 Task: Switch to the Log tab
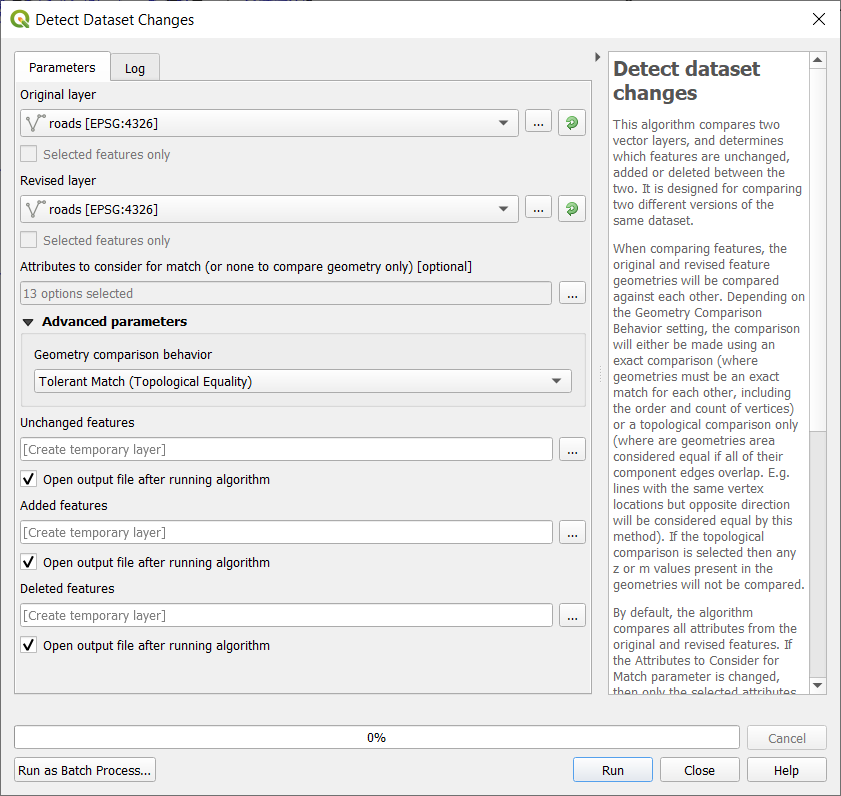click(x=135, y=68)
